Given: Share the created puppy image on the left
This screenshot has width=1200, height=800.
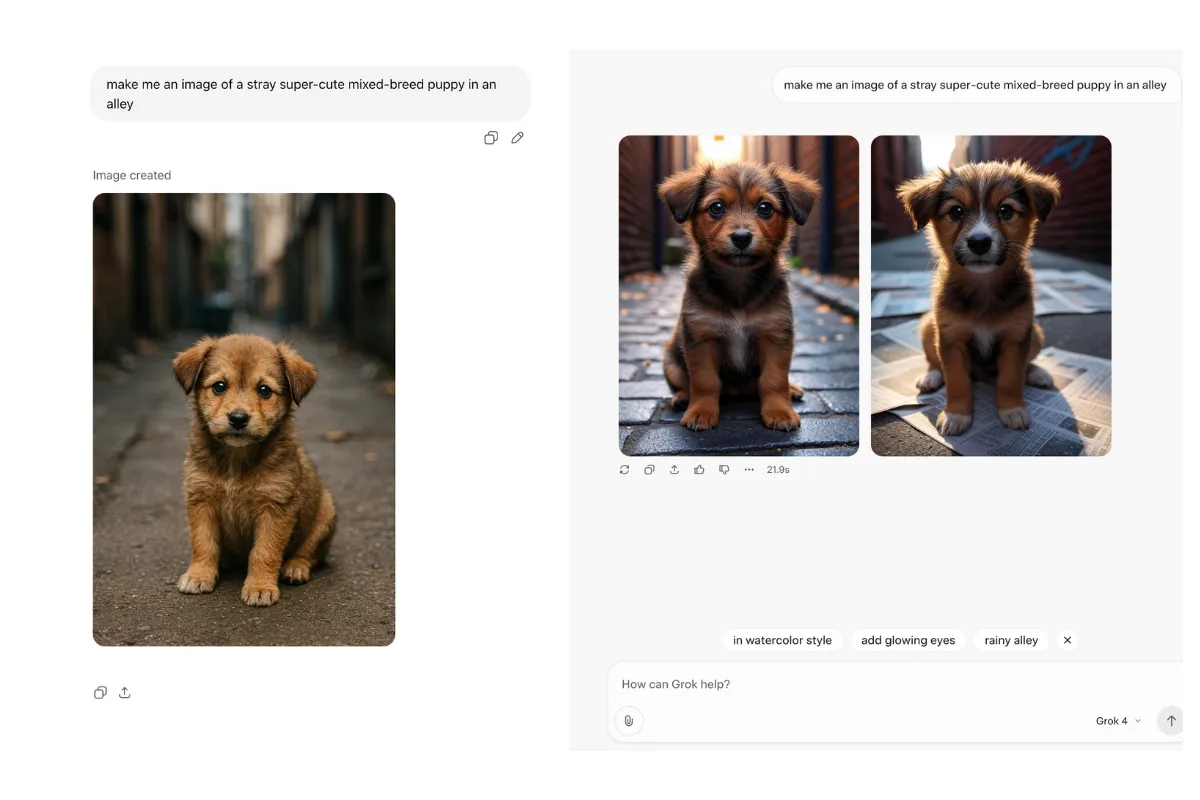Looking at the screenshot, I should (125, 692).
